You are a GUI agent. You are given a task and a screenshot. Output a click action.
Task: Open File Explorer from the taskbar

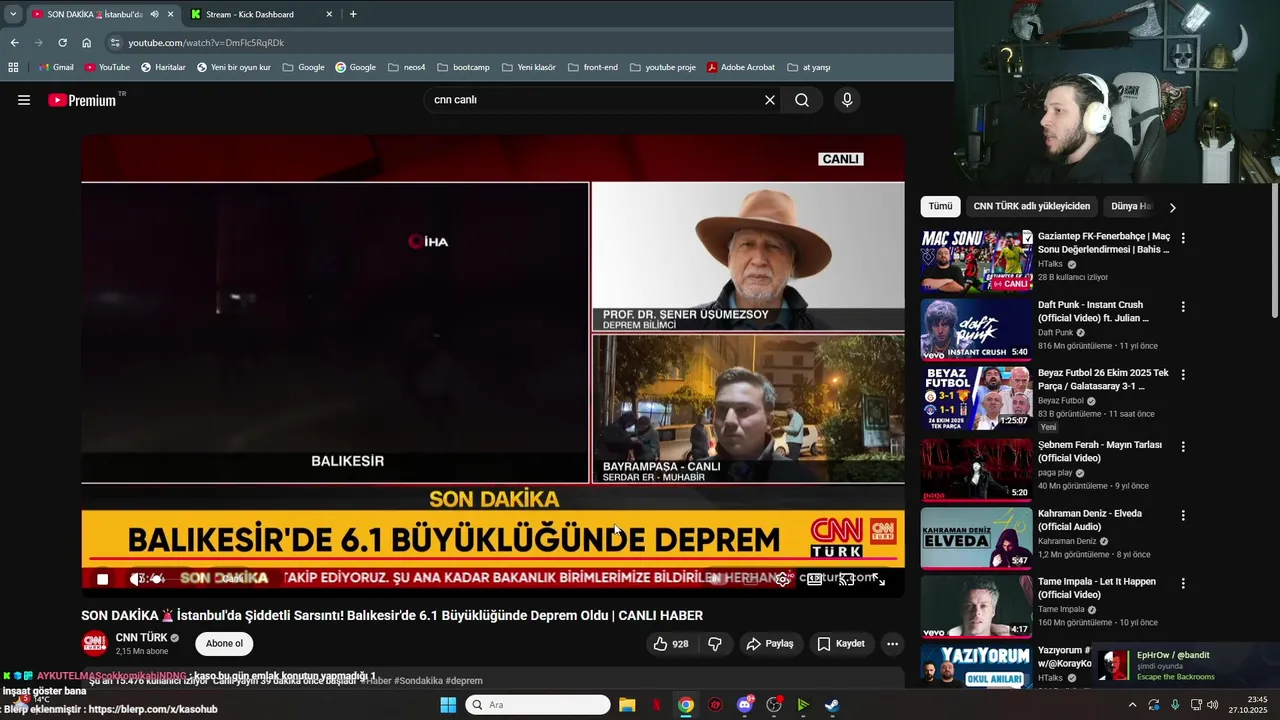[x=626, y=705]
